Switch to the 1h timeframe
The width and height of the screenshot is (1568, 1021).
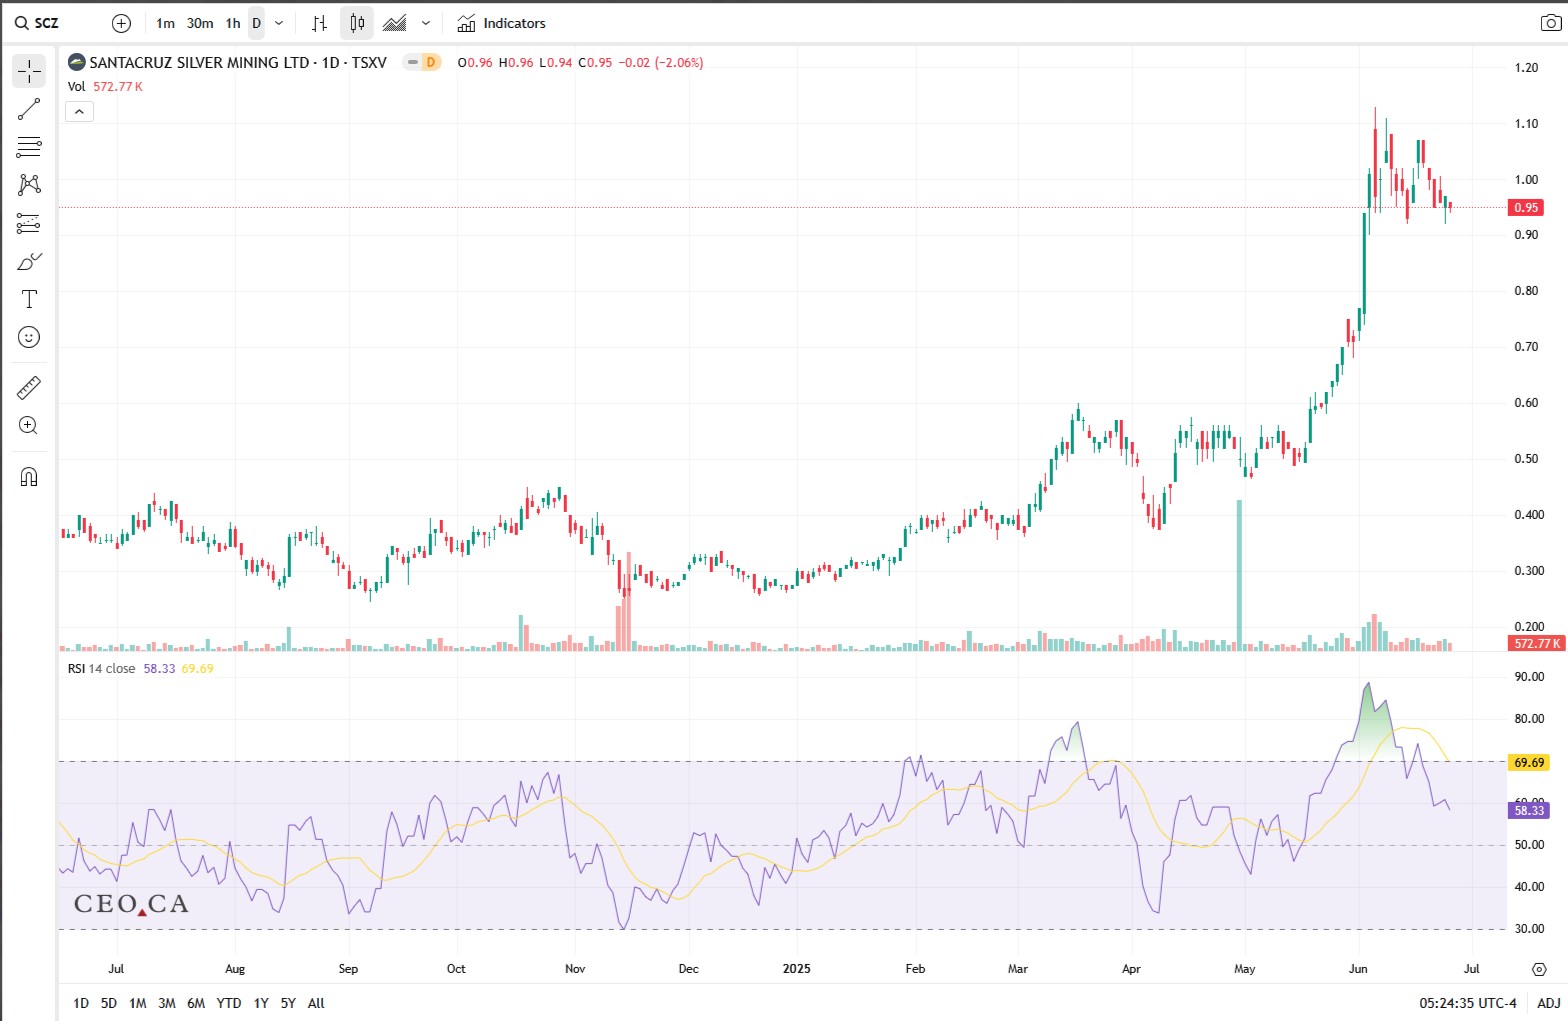[x=233, y=23]
